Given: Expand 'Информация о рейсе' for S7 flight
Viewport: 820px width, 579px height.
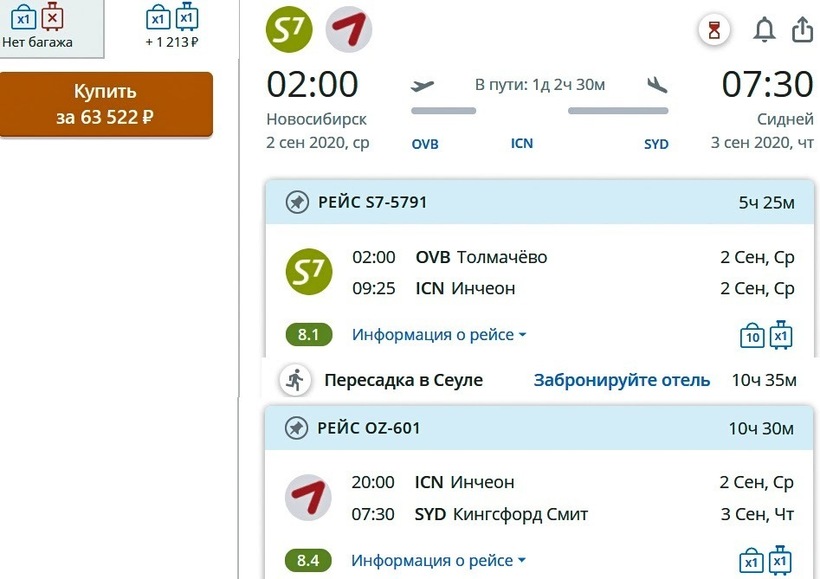Looking at the screenshot, I should coord(439,335).
